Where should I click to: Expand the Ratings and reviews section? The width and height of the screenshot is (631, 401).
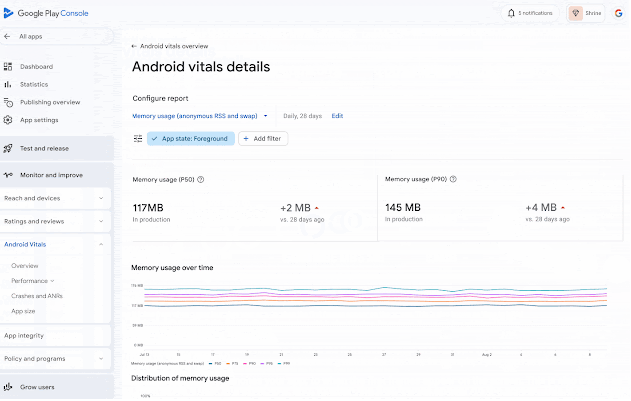(x=55, y=221)
